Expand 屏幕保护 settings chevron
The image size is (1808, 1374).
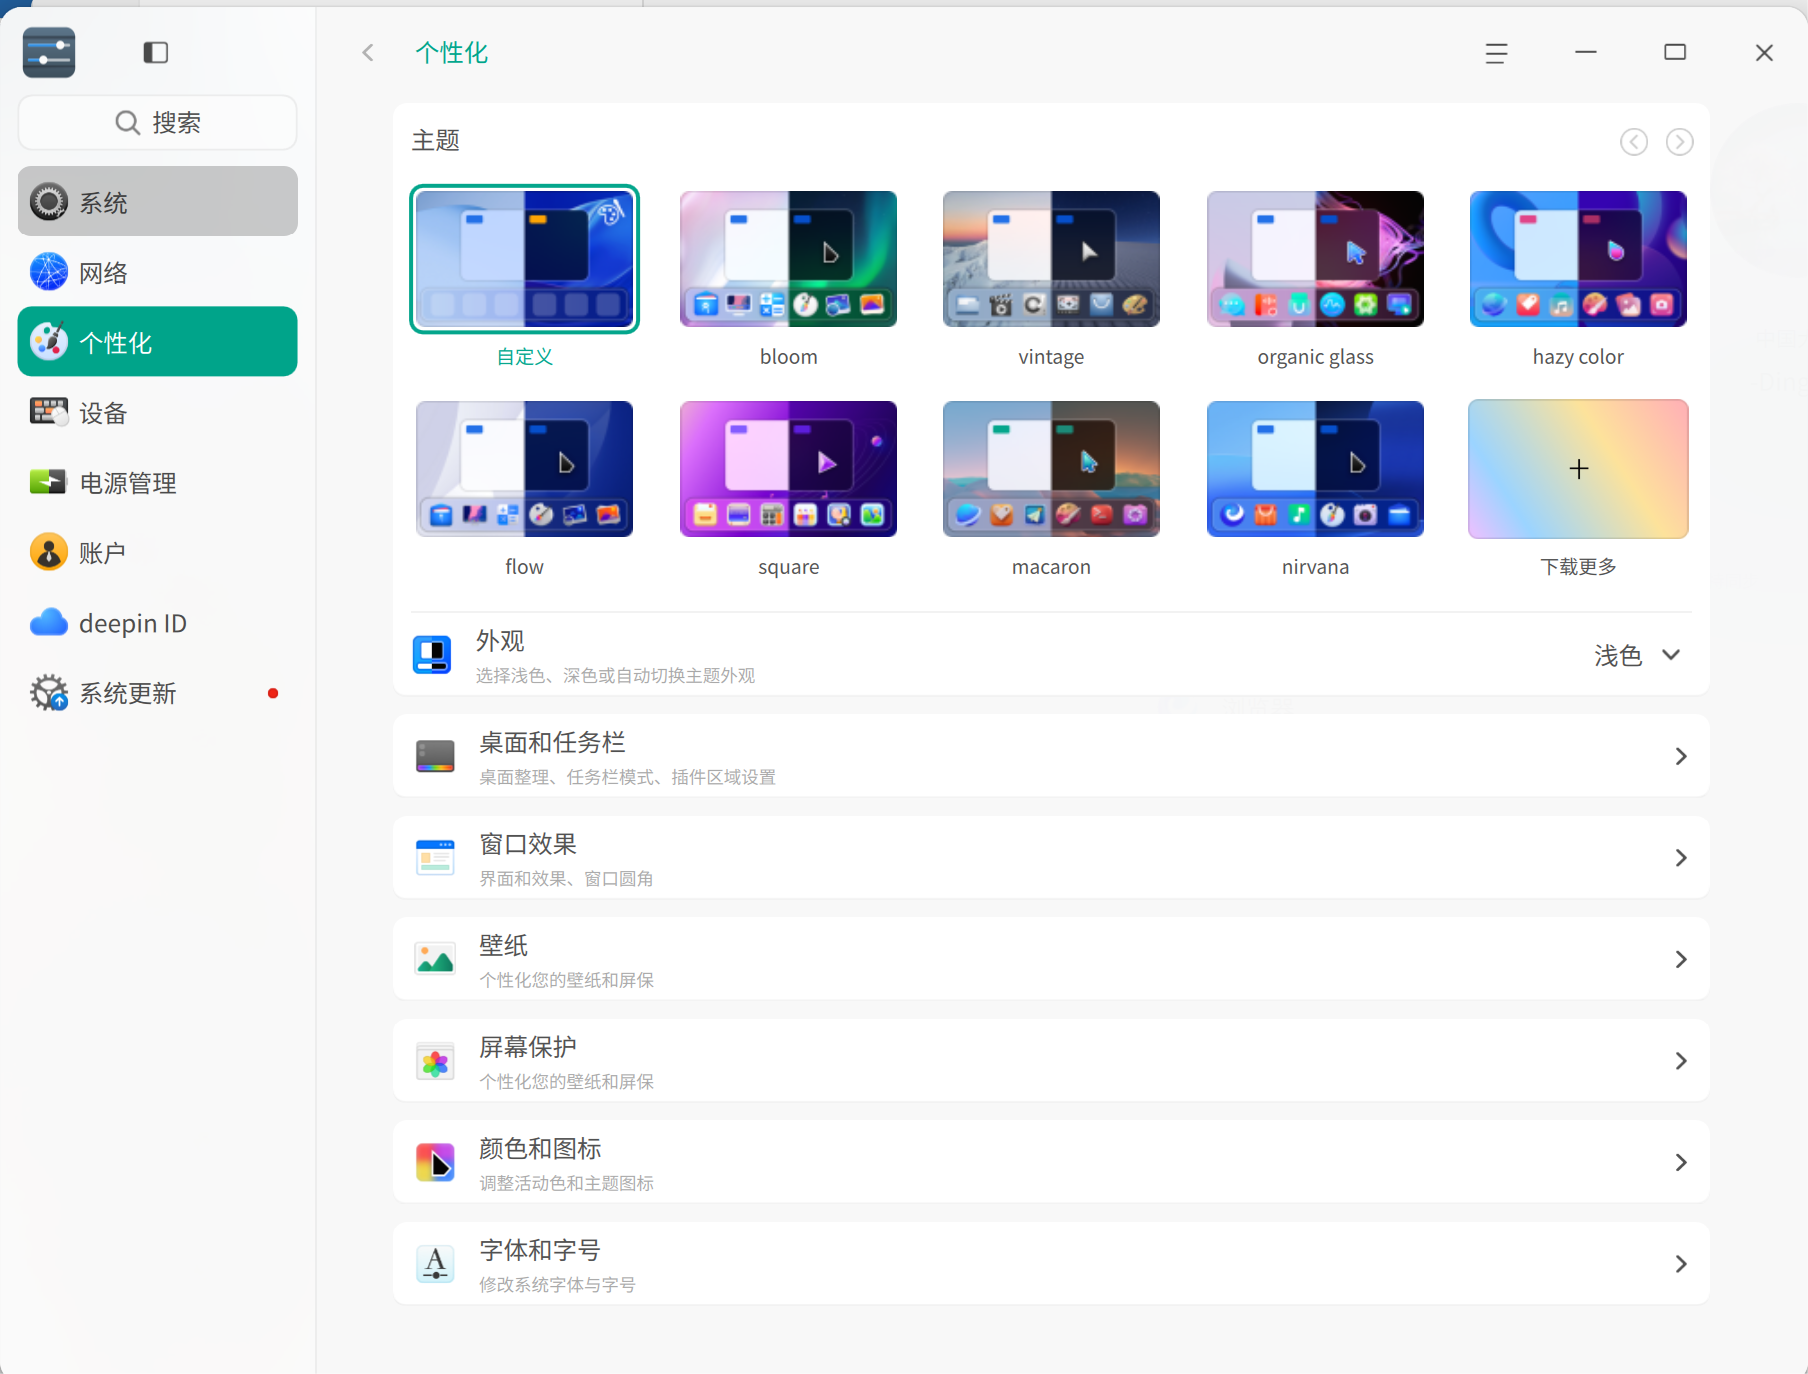pyautogui.click(x=1681, y=1061)
